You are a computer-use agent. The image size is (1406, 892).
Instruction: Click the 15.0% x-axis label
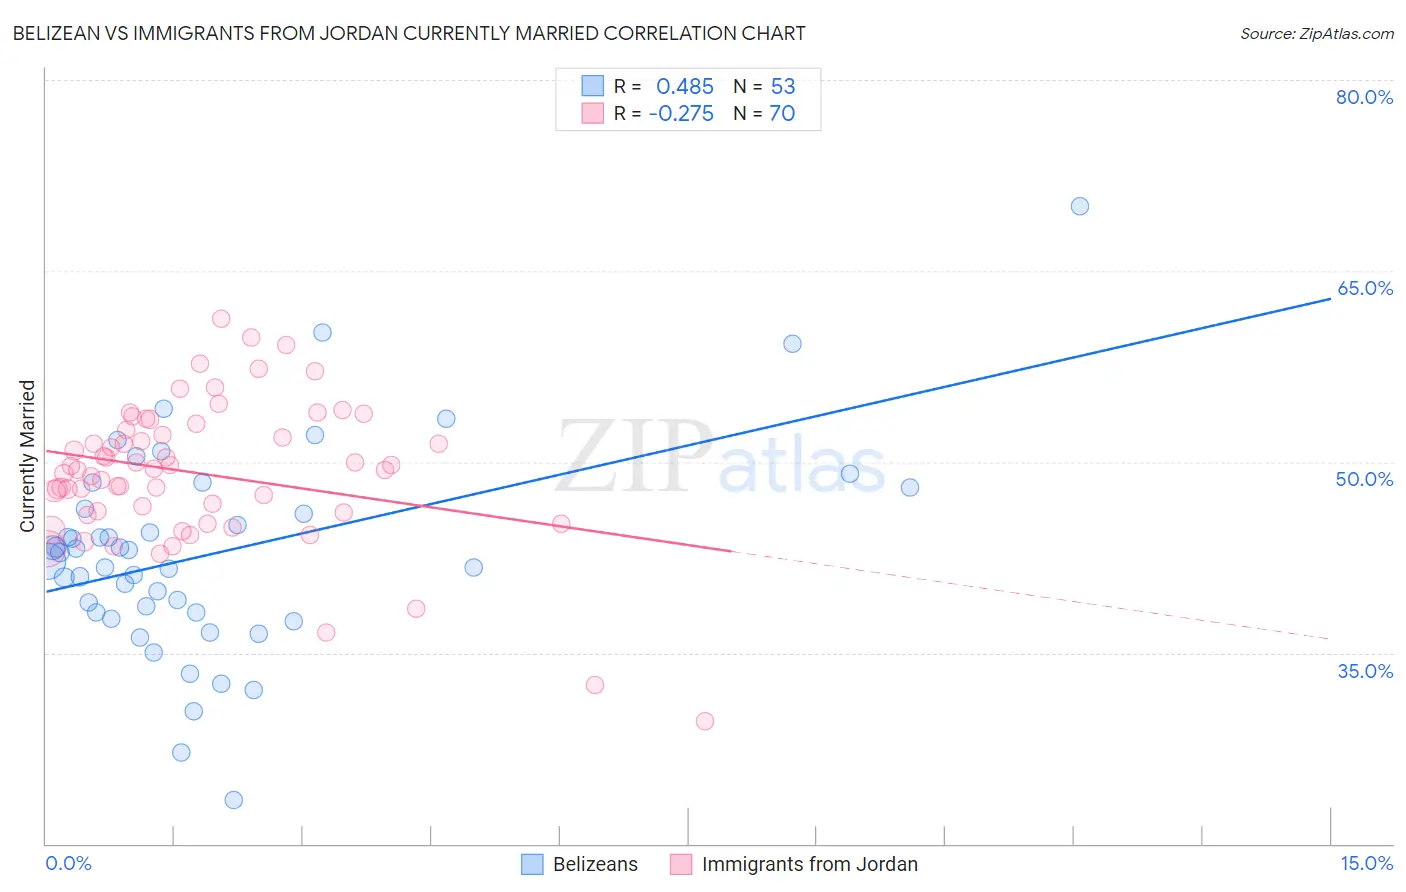[1367, 863]
